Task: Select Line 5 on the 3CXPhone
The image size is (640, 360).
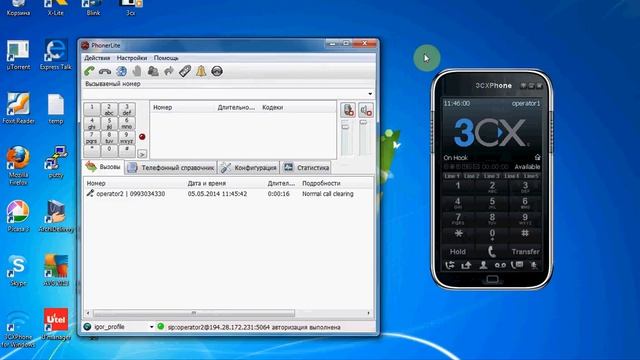Action: pyautogui.click(x=531, y=176)
